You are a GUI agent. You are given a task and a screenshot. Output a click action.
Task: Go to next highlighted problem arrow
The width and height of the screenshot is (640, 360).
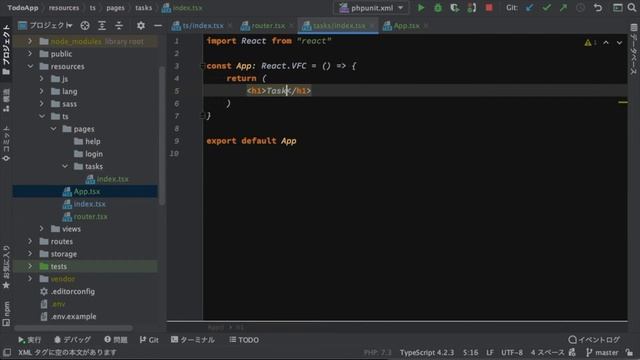coord(619,42)
